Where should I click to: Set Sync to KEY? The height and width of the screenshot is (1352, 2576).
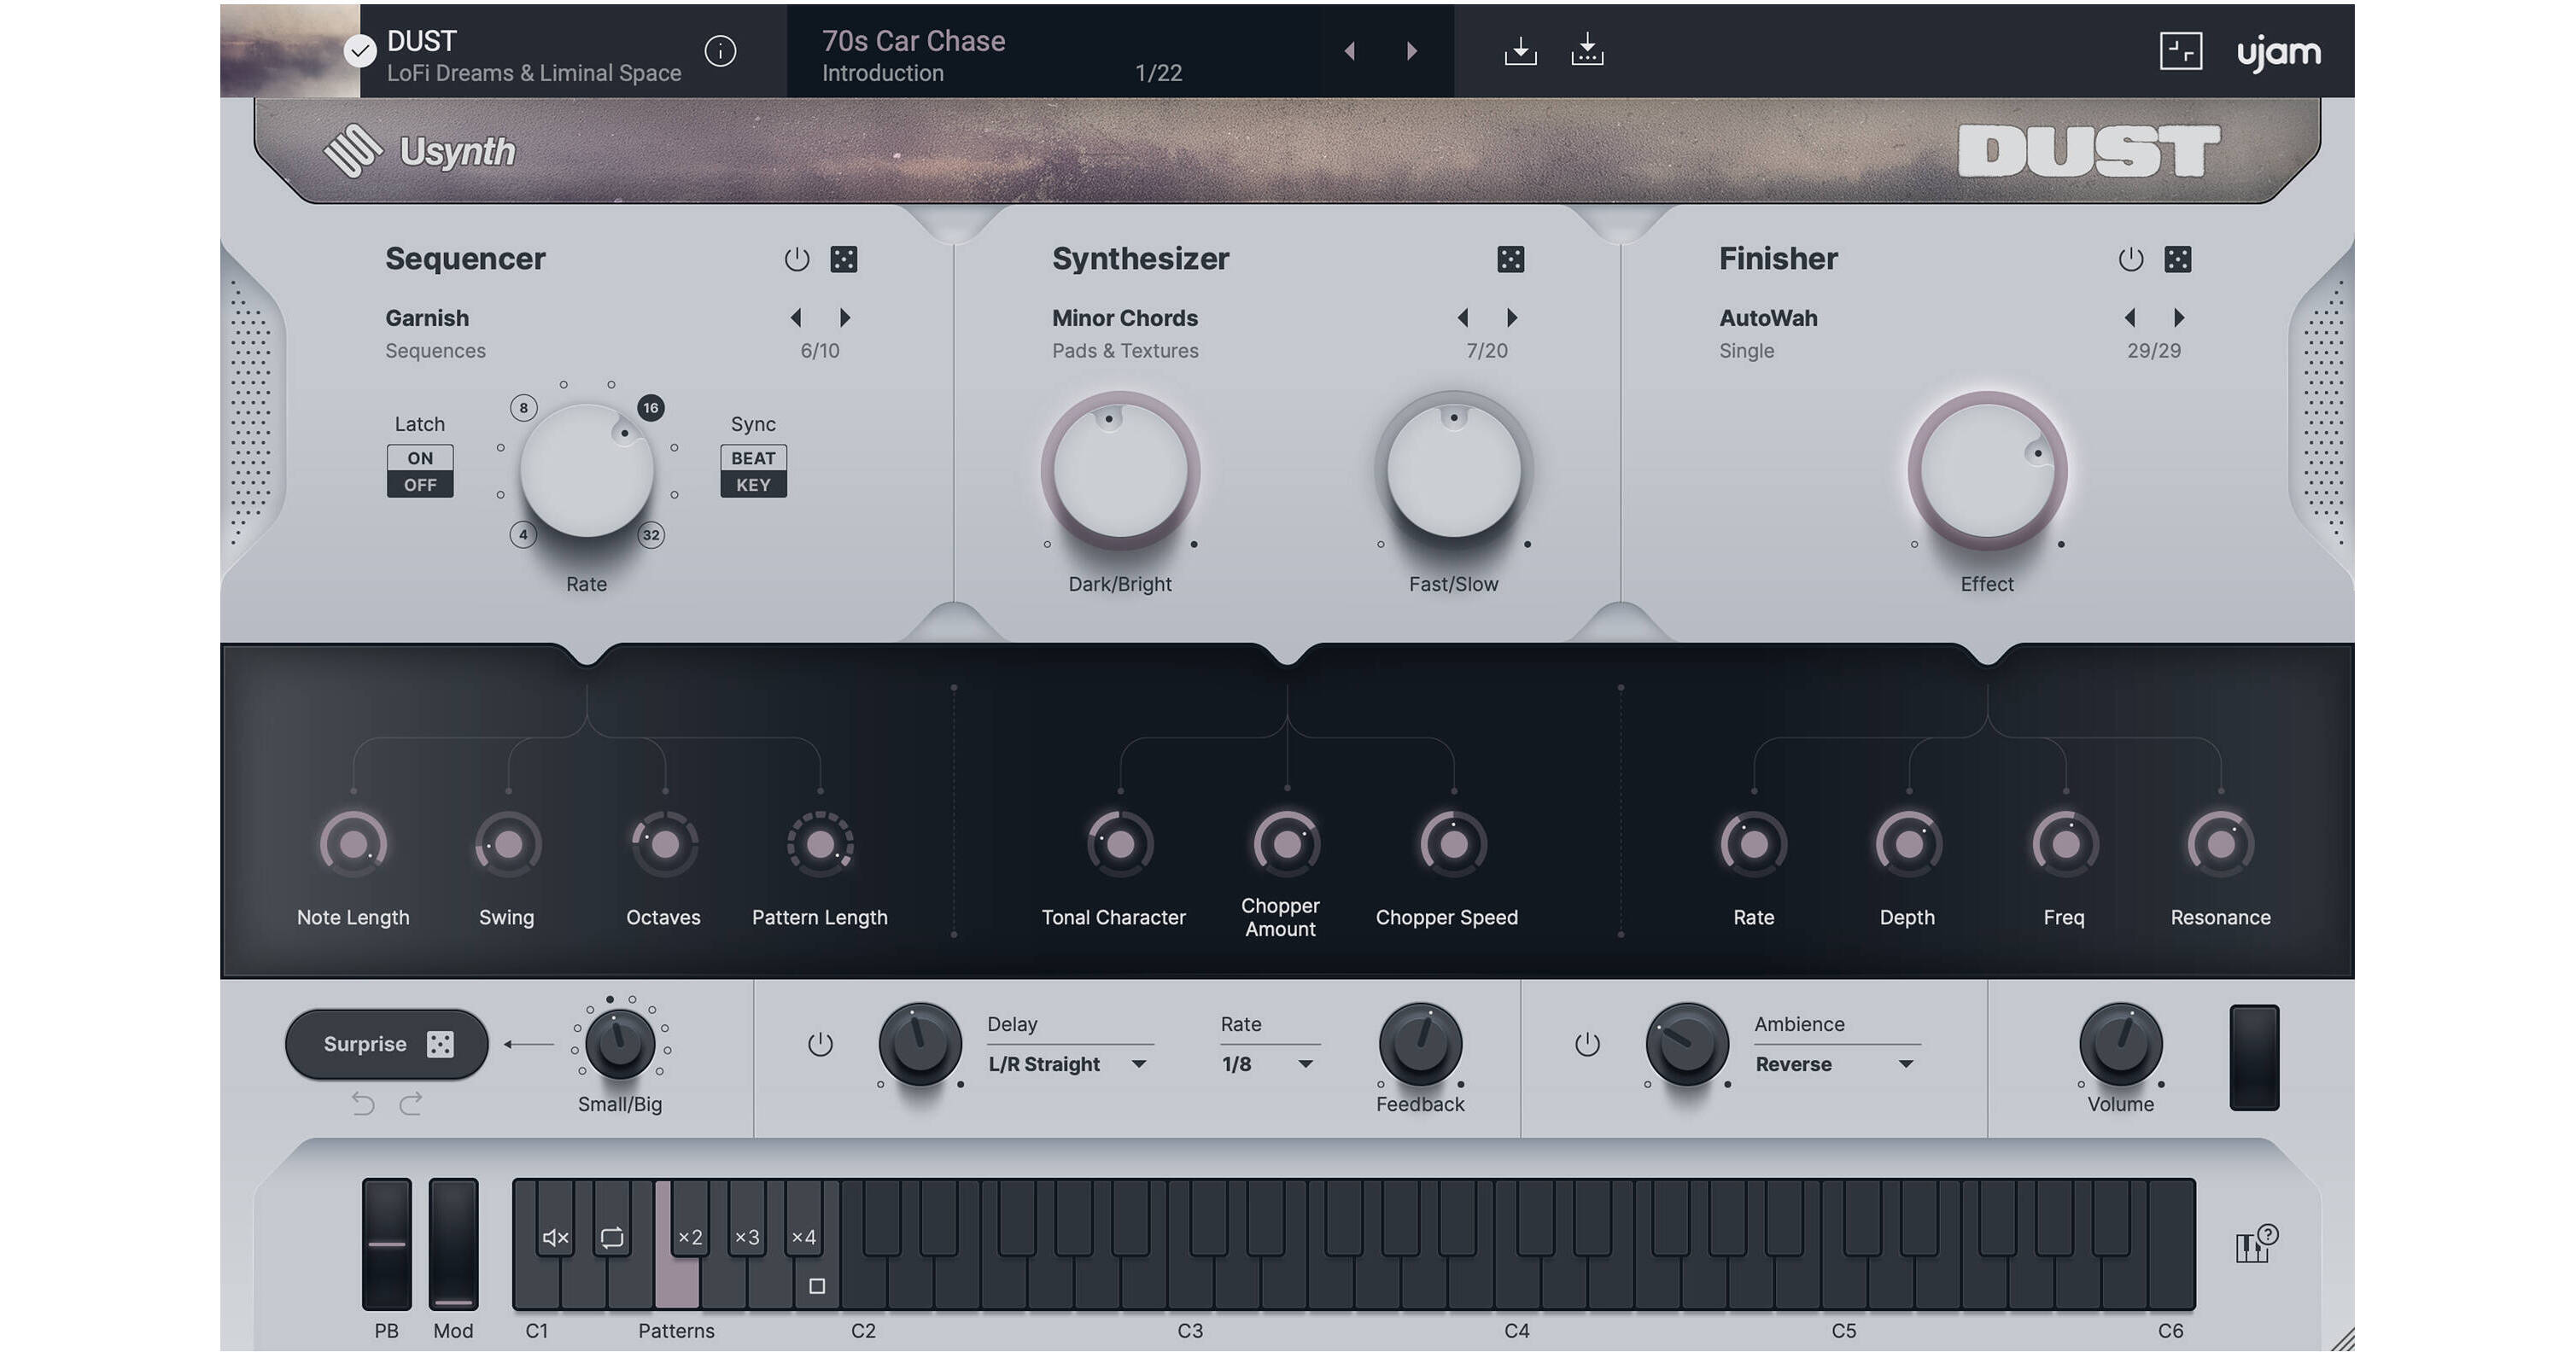pyautogui.click(x=753, y=485)
